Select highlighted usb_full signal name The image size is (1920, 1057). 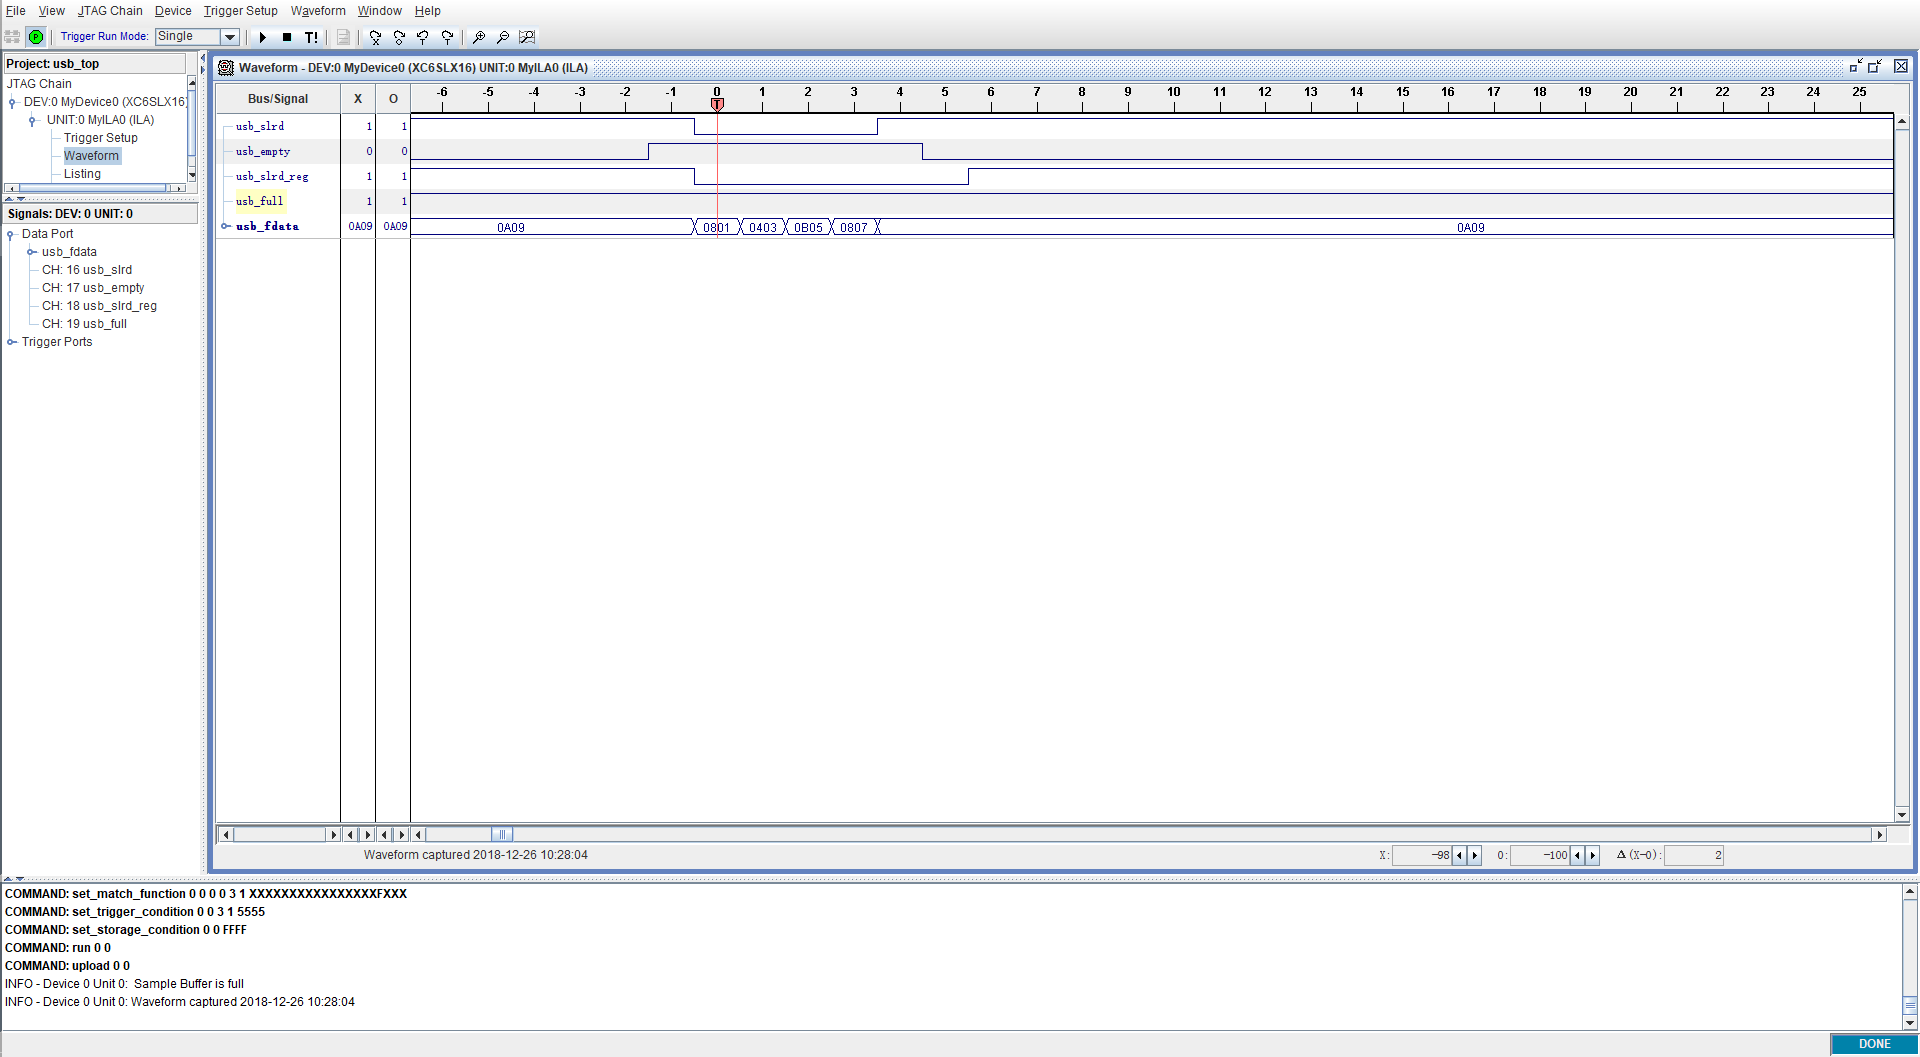click(x=260, y=201)
